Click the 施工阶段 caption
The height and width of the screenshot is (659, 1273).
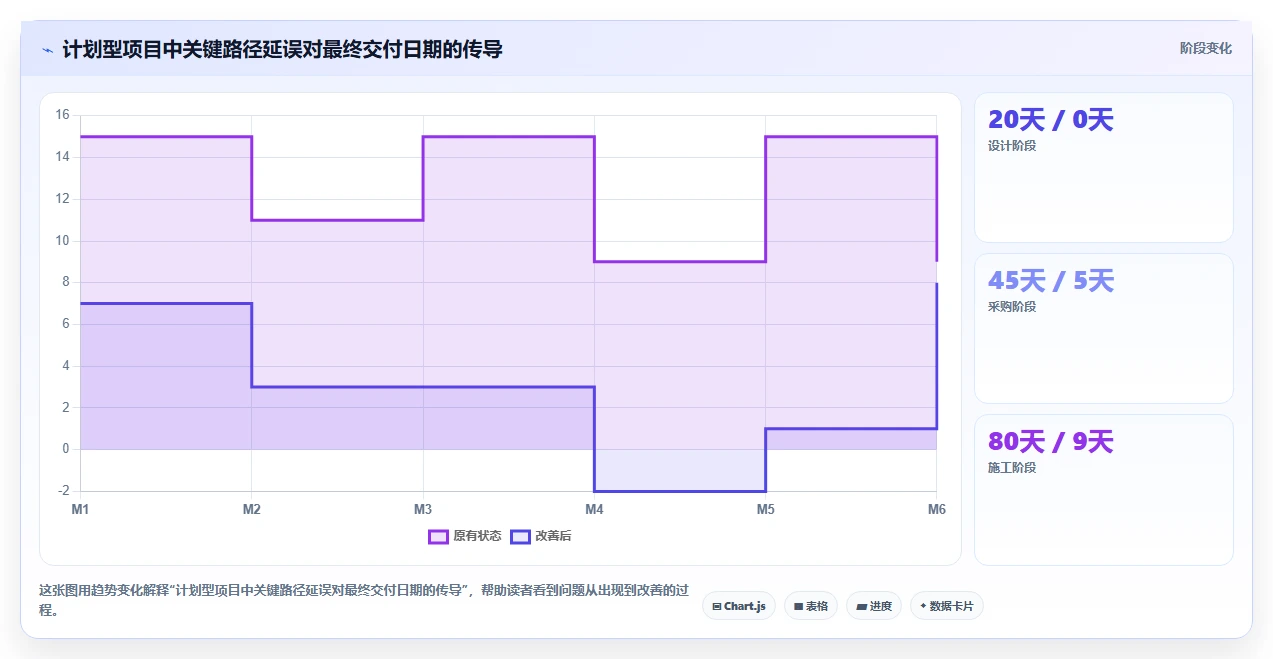point(1012,468)
